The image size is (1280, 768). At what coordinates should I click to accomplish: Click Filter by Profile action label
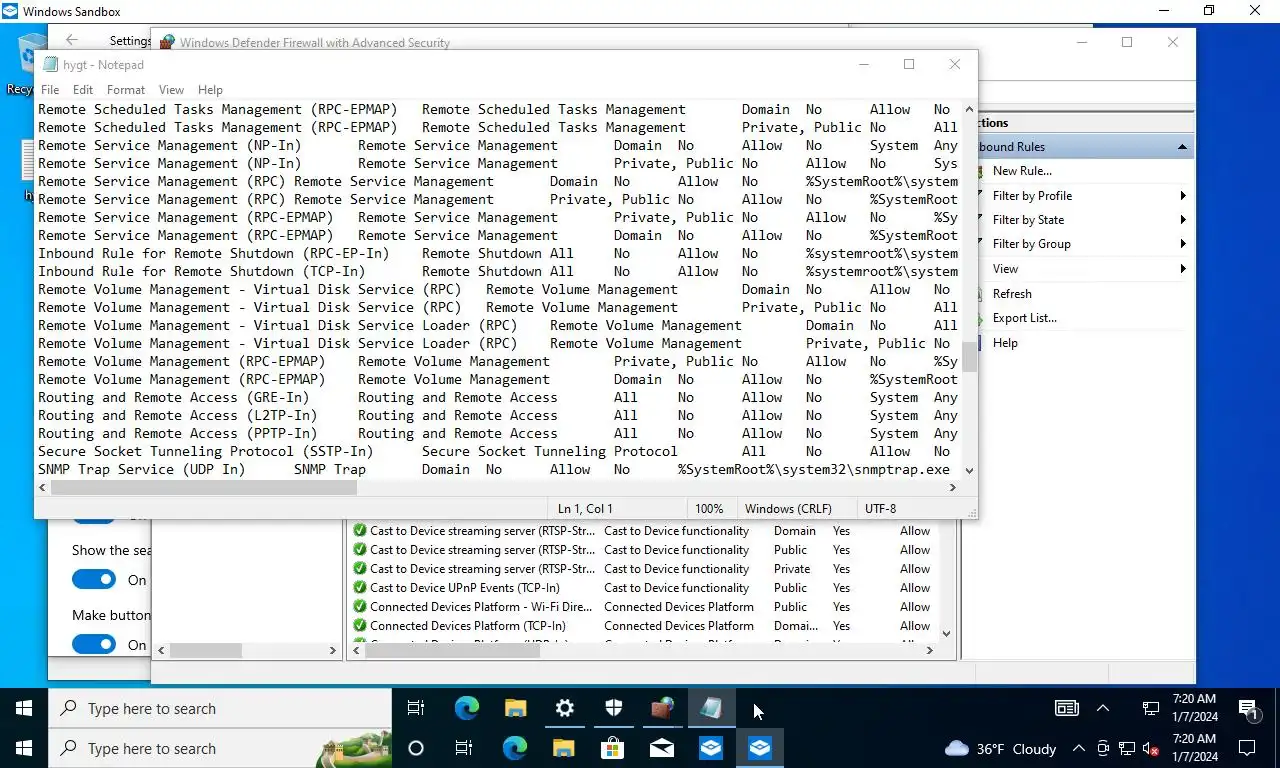(x=1032, y=196)
